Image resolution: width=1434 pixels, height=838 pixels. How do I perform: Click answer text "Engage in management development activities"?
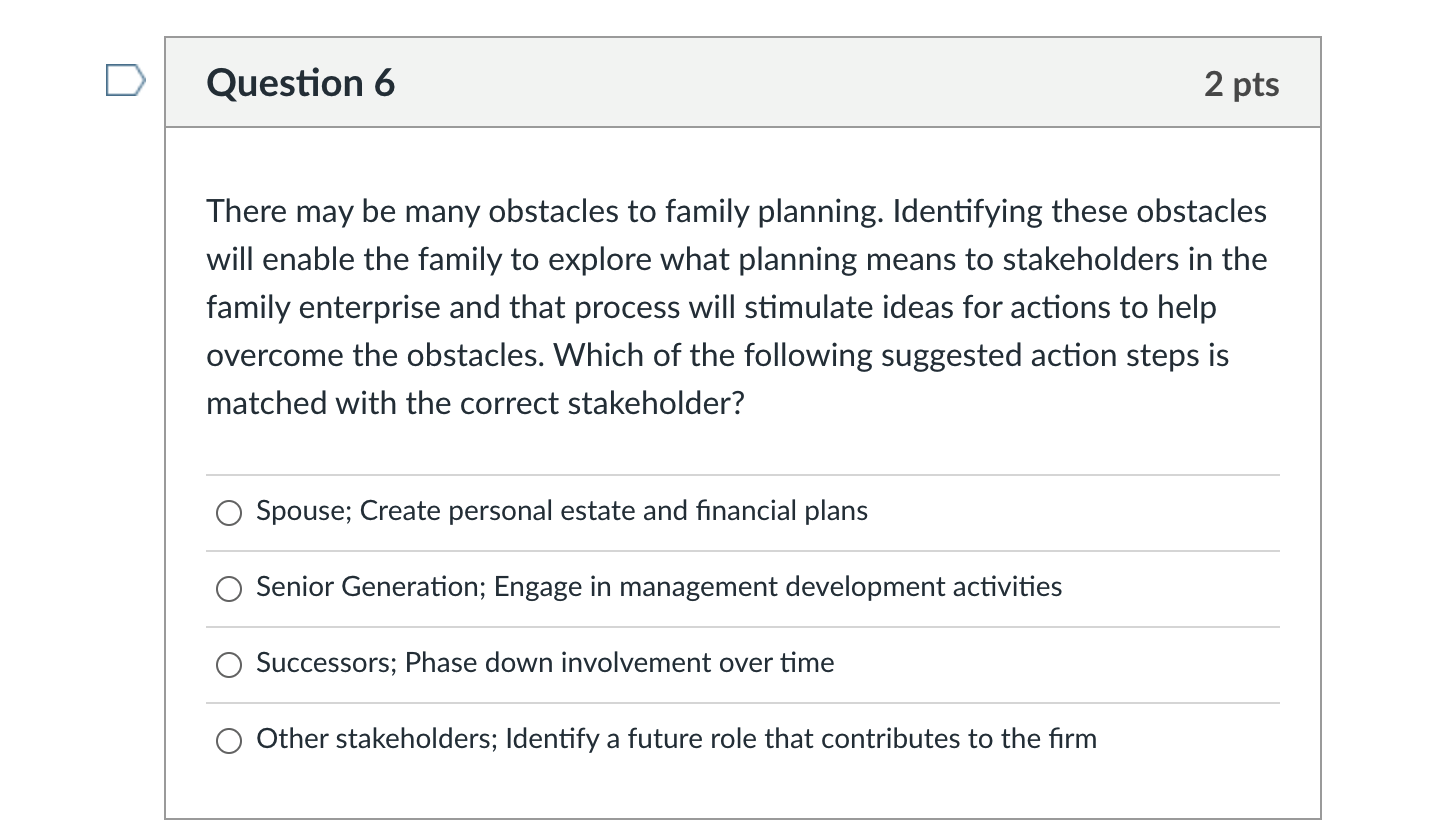777,587
